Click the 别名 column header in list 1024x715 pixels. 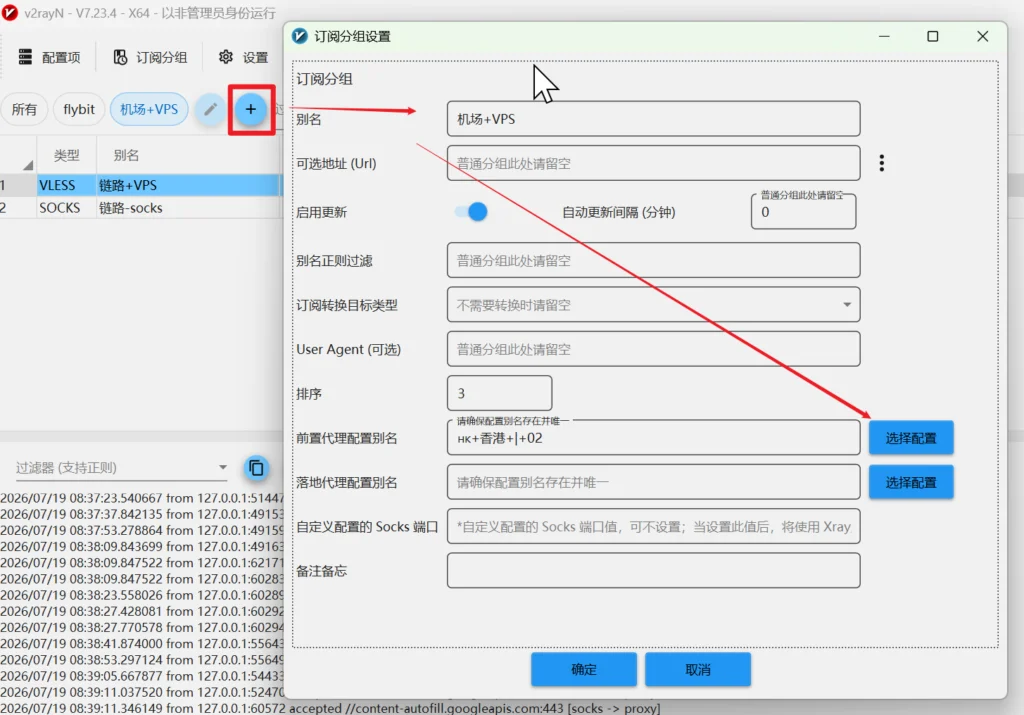[126, 155]
